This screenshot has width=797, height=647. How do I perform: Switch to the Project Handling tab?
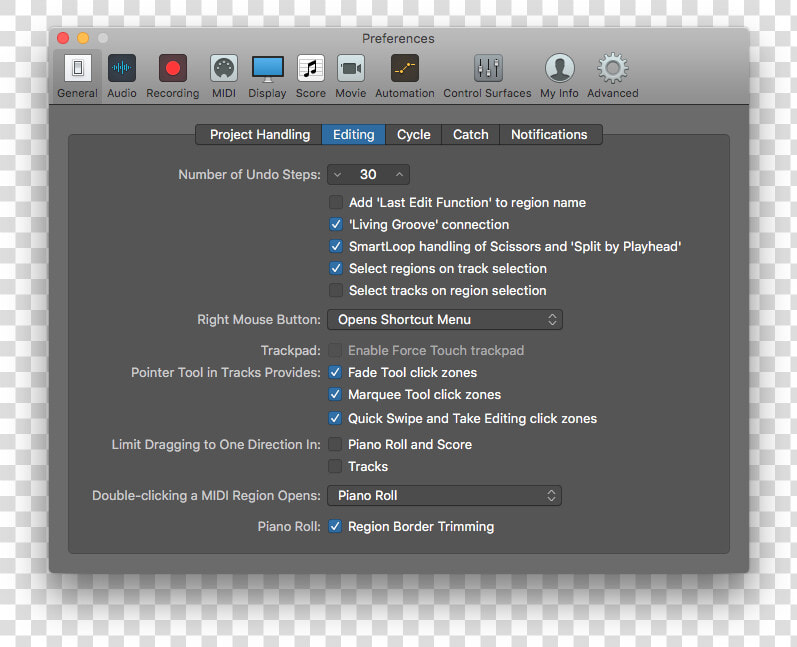pyautogui.click(x=259, y=135)
